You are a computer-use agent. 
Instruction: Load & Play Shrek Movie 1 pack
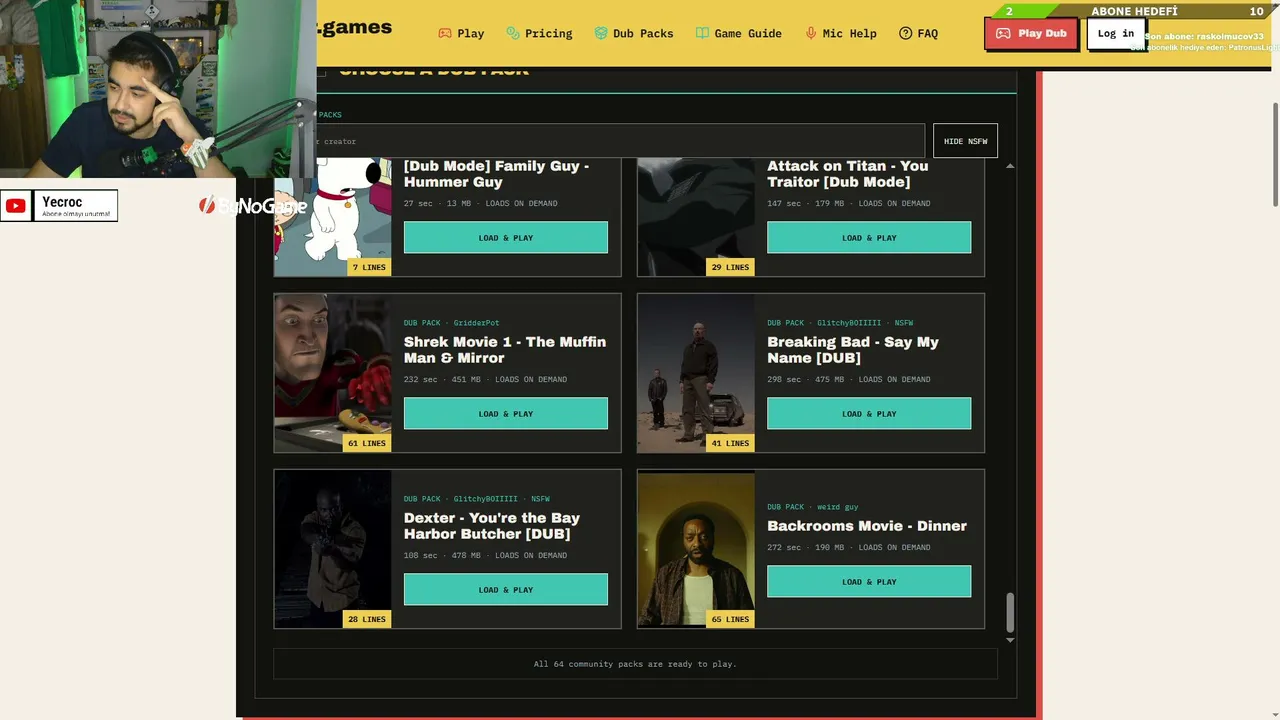[x=506, y=414]
